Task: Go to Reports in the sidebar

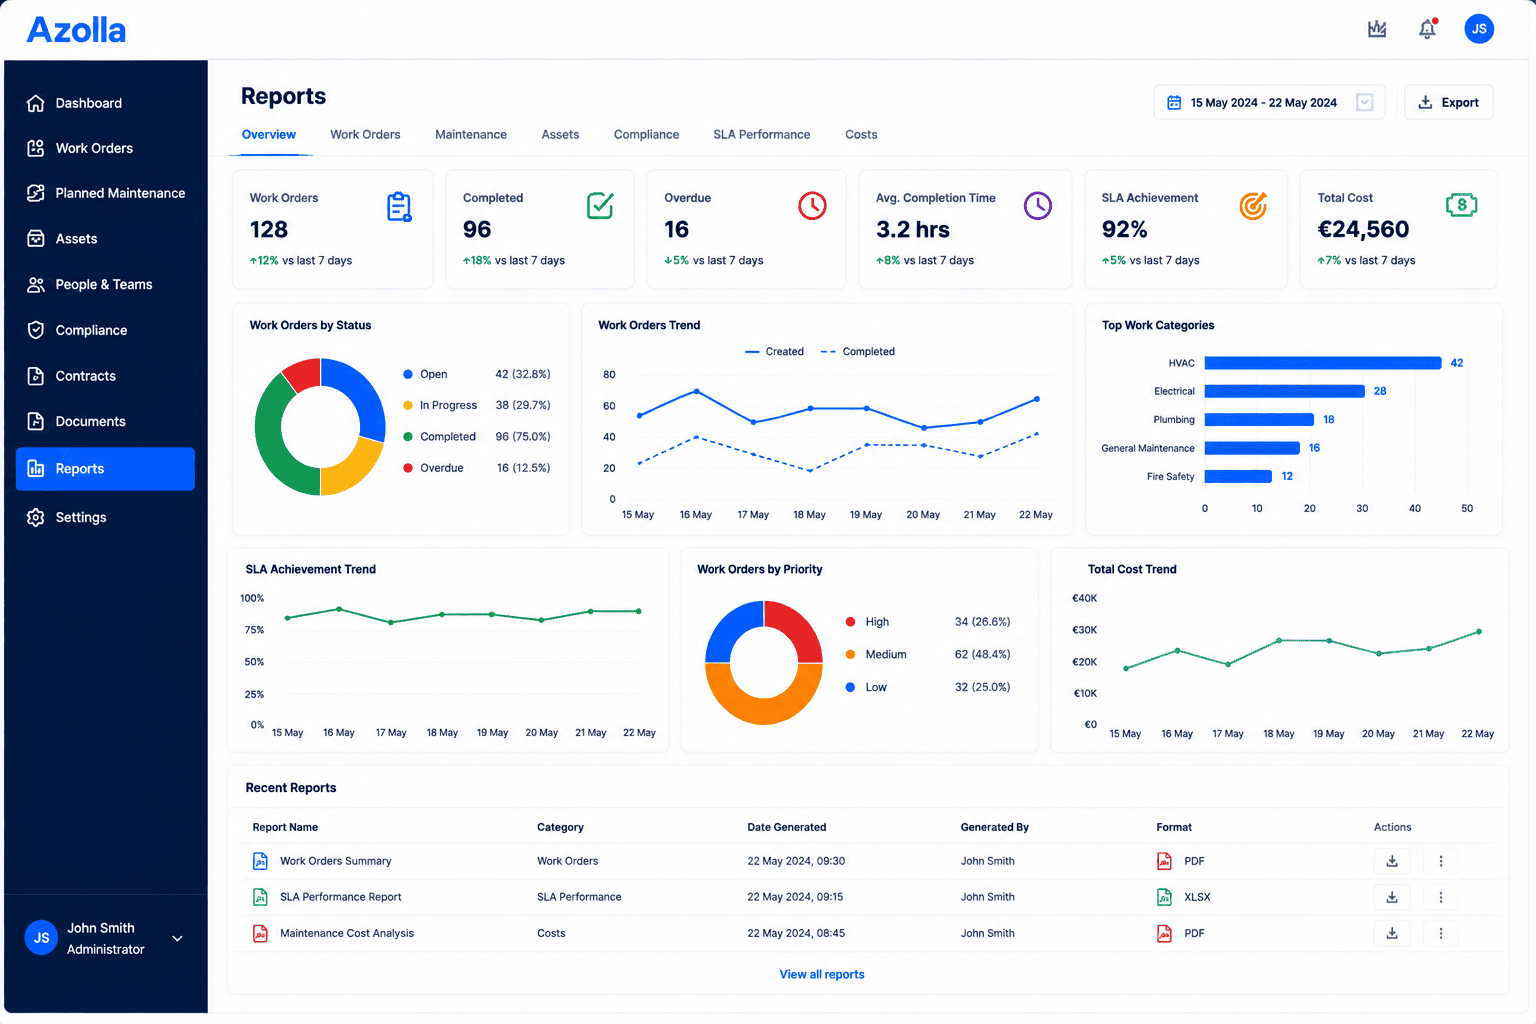Action: click(x=105, y=469)
